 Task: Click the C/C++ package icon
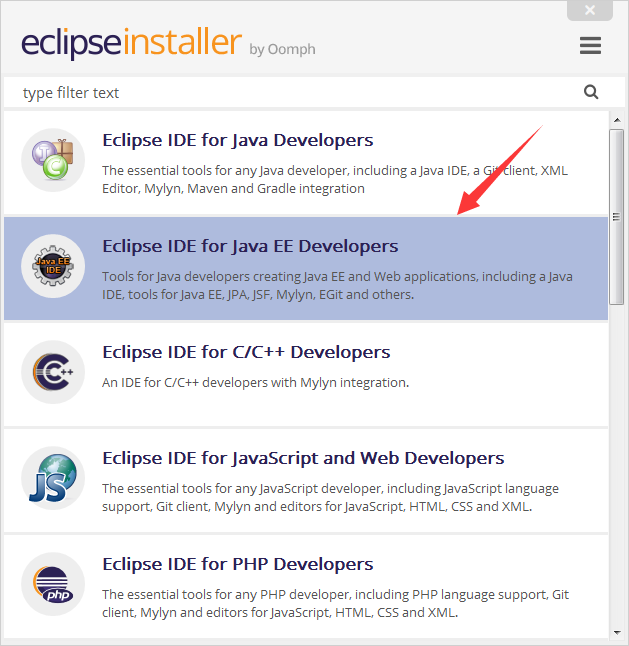[53, 372]
